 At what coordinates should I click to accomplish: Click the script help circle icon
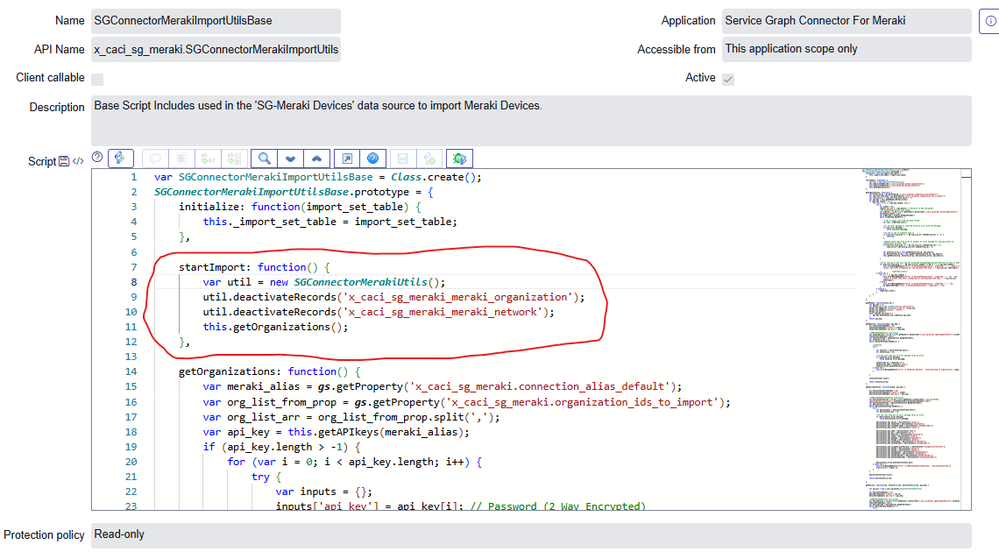[97, 157]
